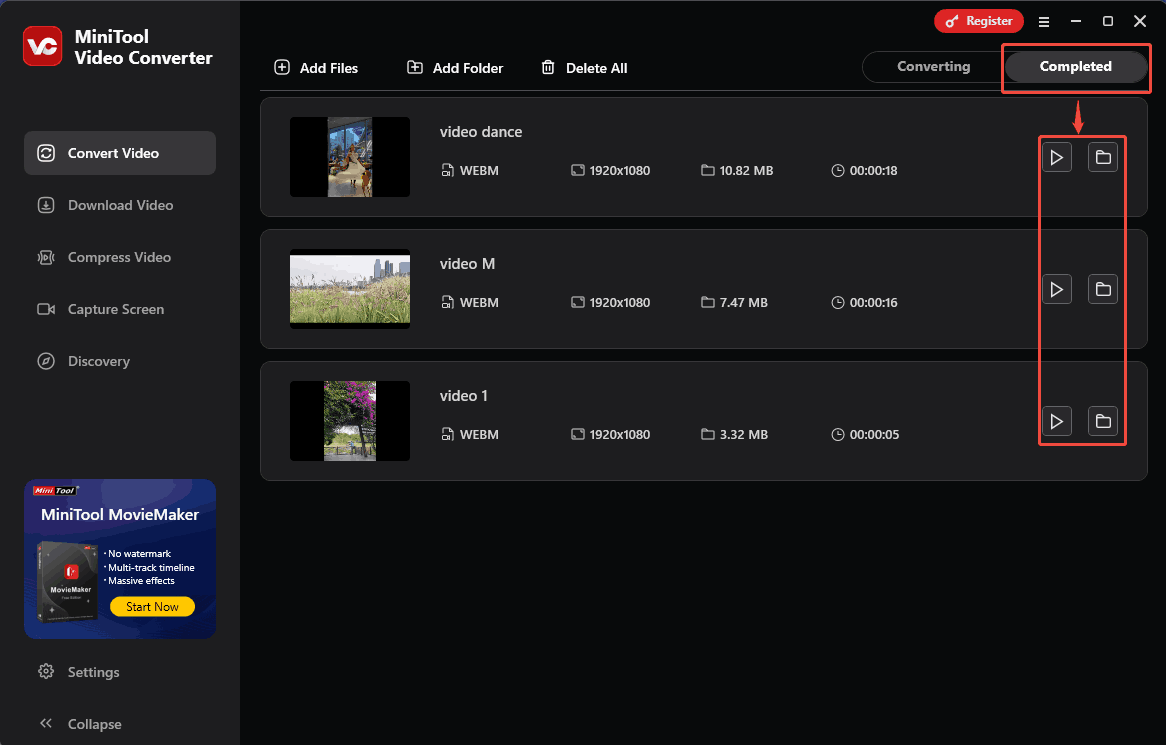Click the 10.82 MB file size
Screen dimensions: 1166x745
click(x=746, y=170)
